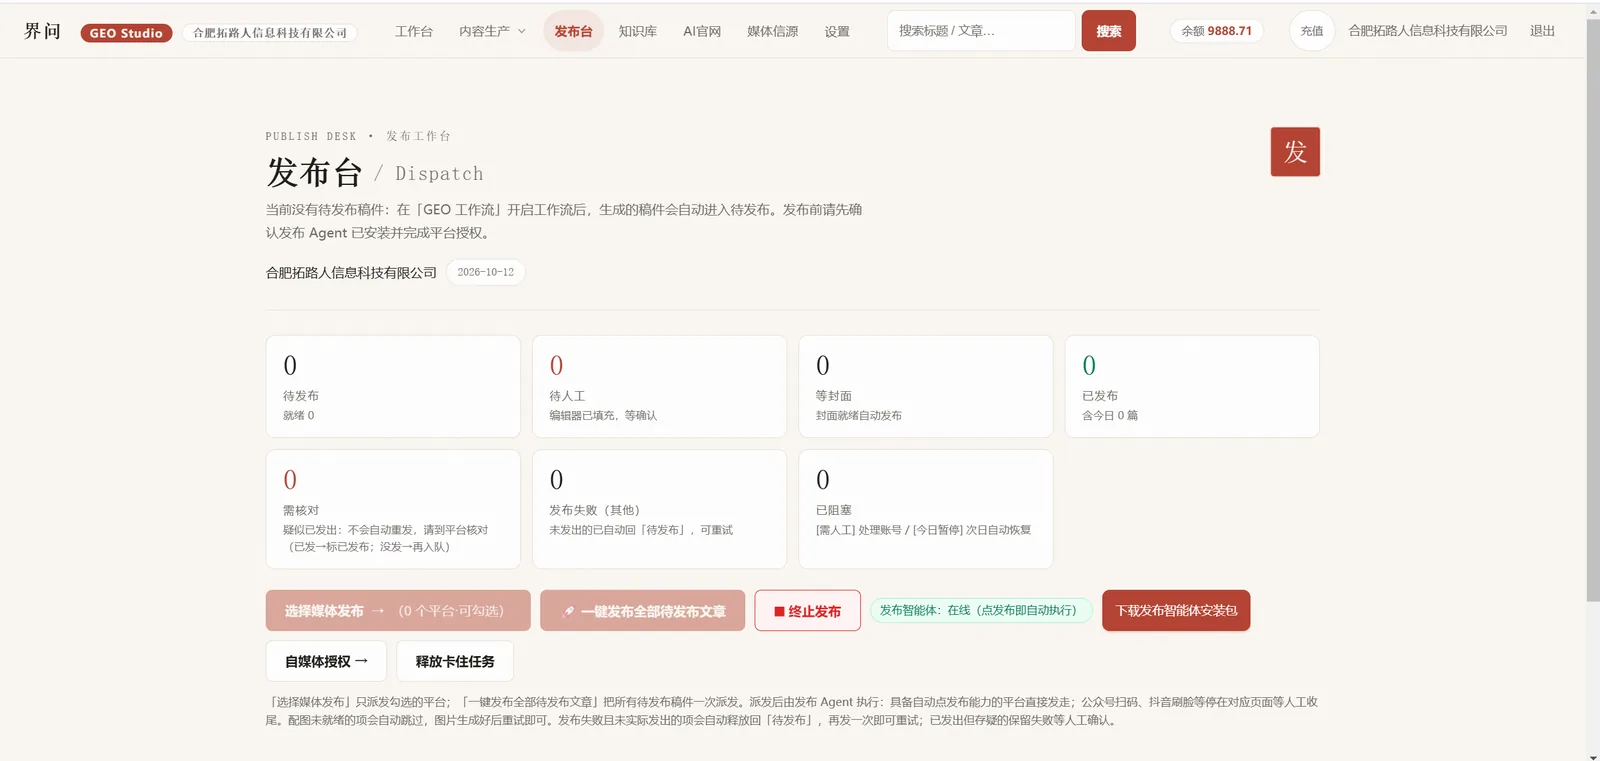Click the 终止发布 stop button
1600x761 pixels.
(x=807, y=610)
